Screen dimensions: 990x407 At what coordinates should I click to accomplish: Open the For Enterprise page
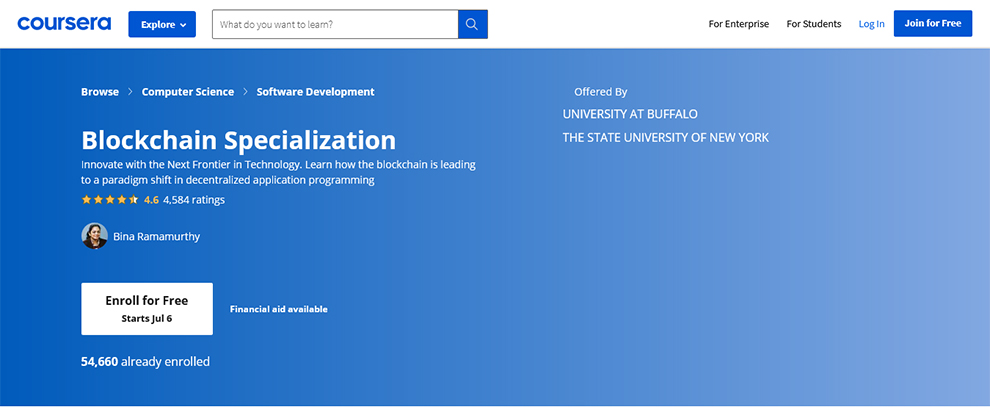739,24
